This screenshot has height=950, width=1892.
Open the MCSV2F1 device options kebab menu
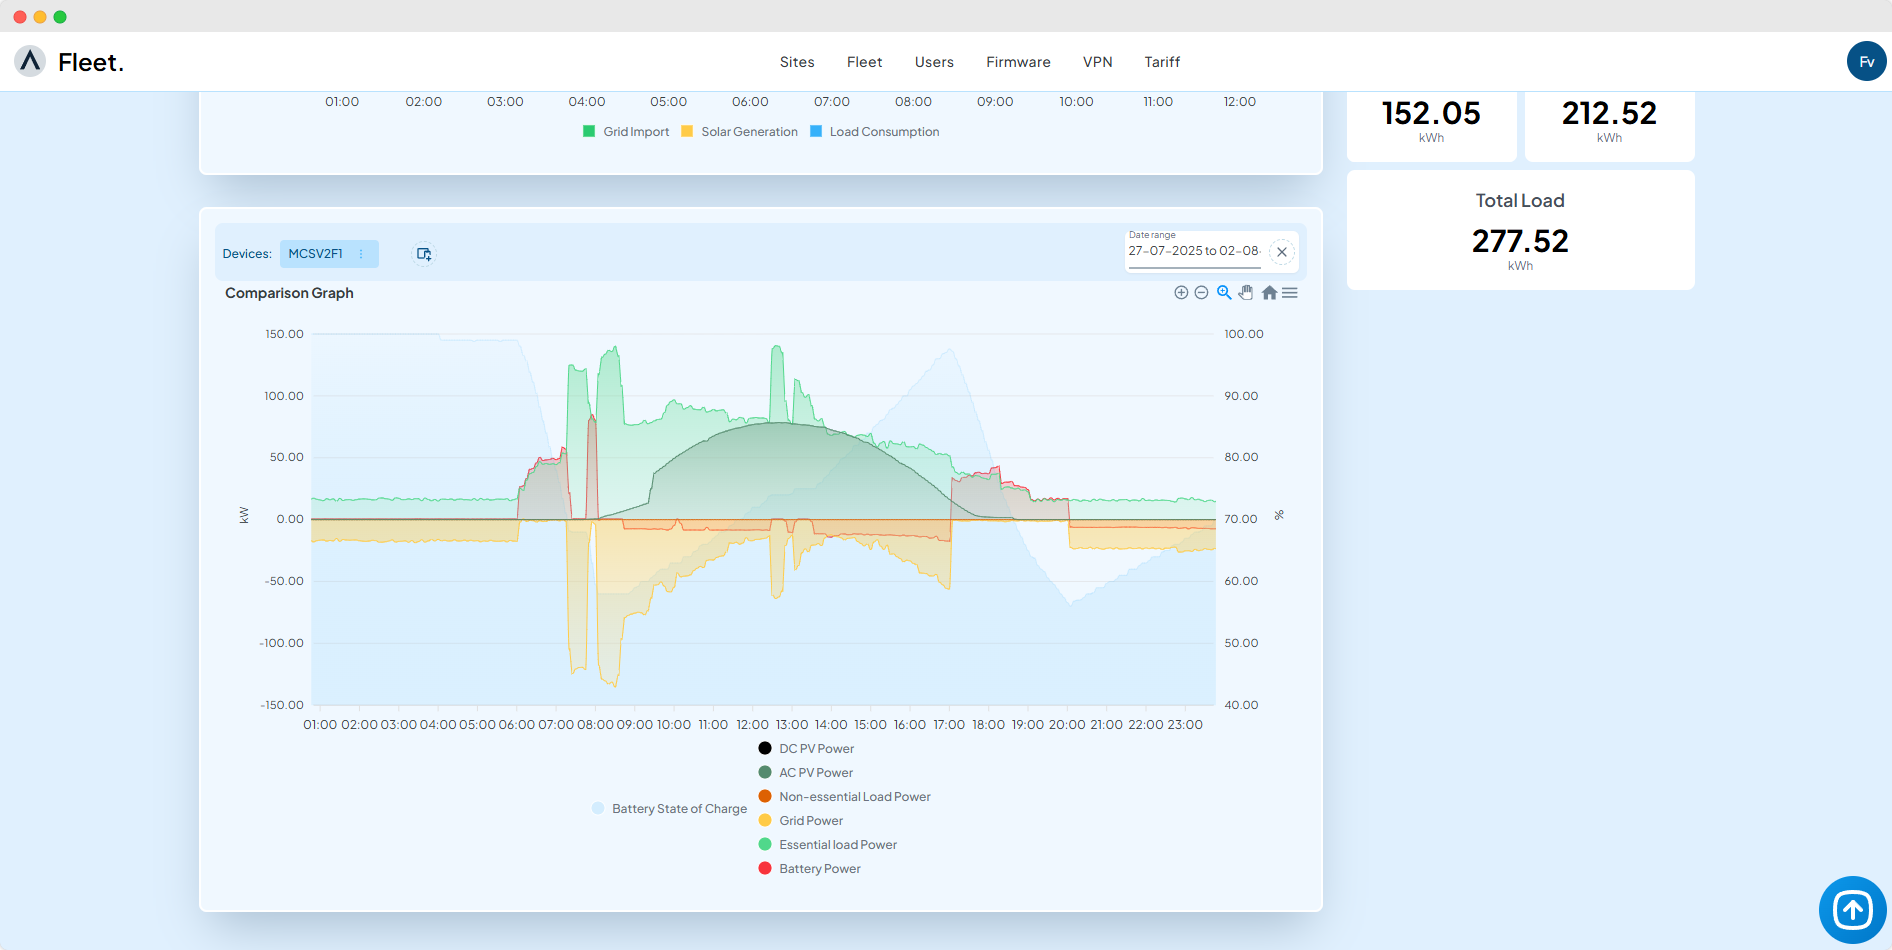362,253
